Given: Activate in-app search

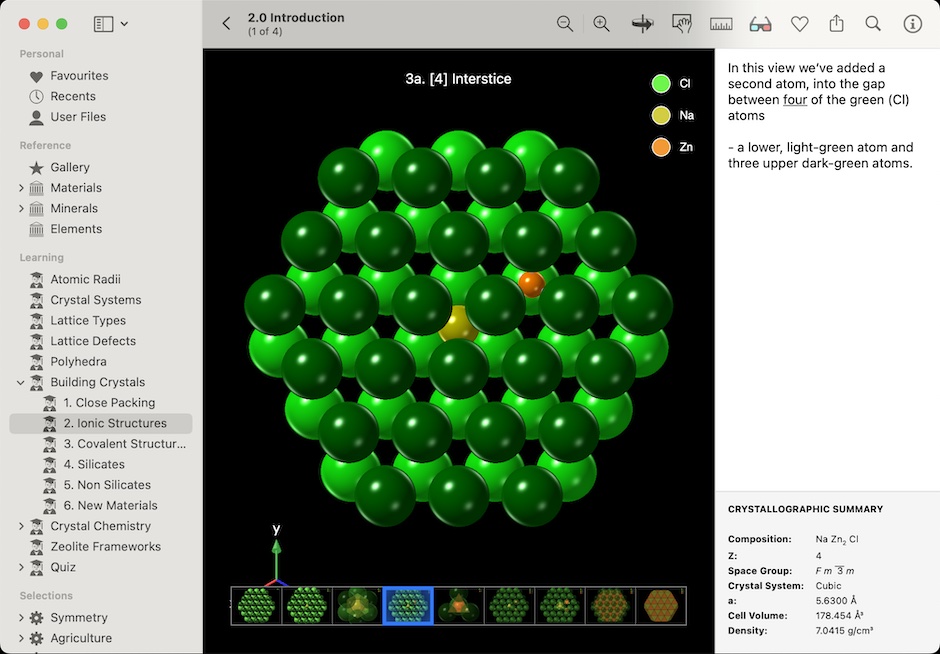Looking at the screenshot, I should pyautogui.click(x=872, y=23).
